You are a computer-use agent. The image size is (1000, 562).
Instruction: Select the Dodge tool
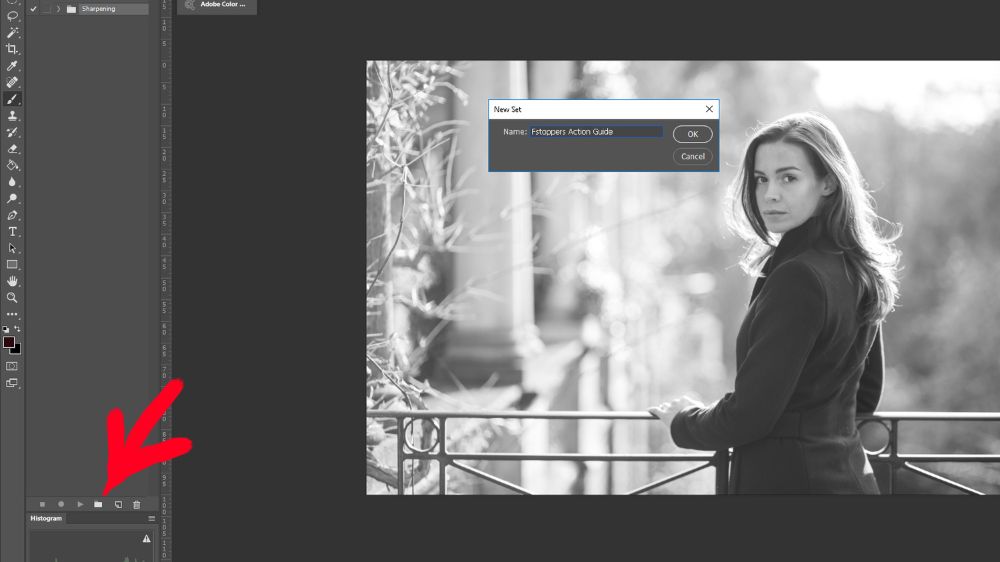tap(12, 198)
